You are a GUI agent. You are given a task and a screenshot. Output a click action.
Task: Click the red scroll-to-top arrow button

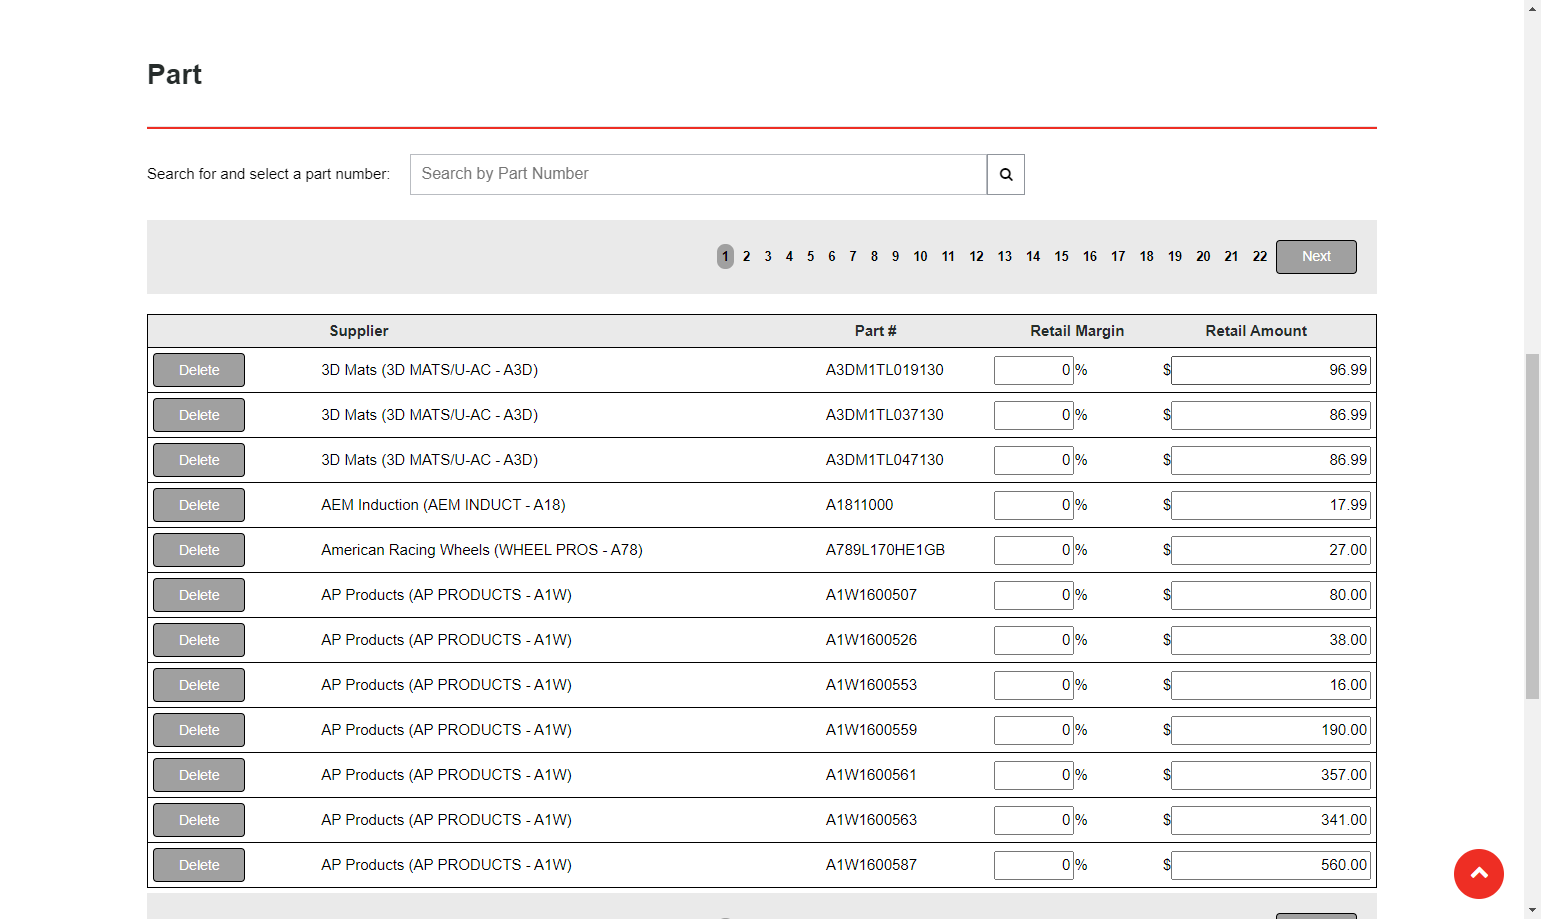1478,873
